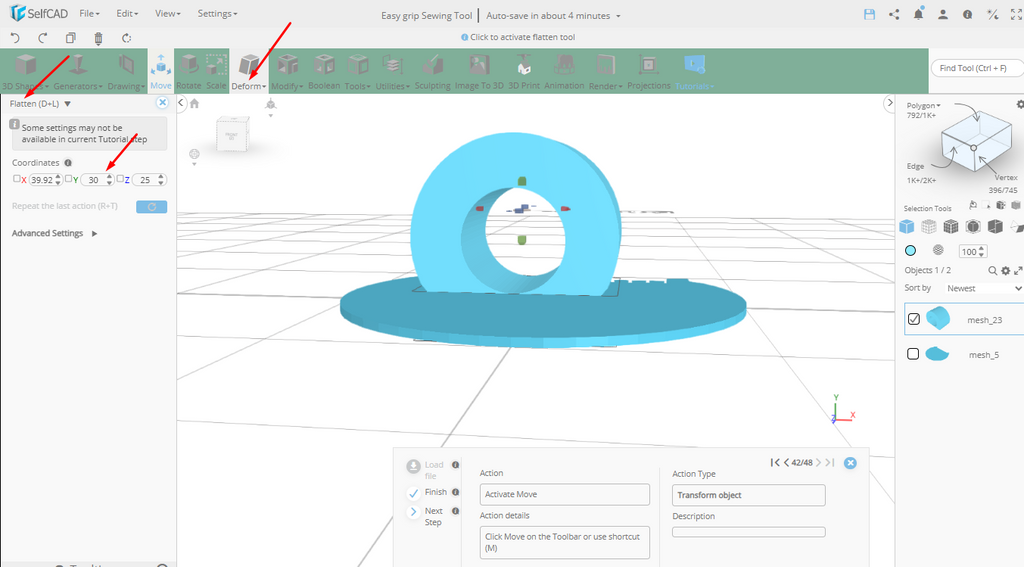Open the 3D Shapes dropdown

(x=25, y=71)
